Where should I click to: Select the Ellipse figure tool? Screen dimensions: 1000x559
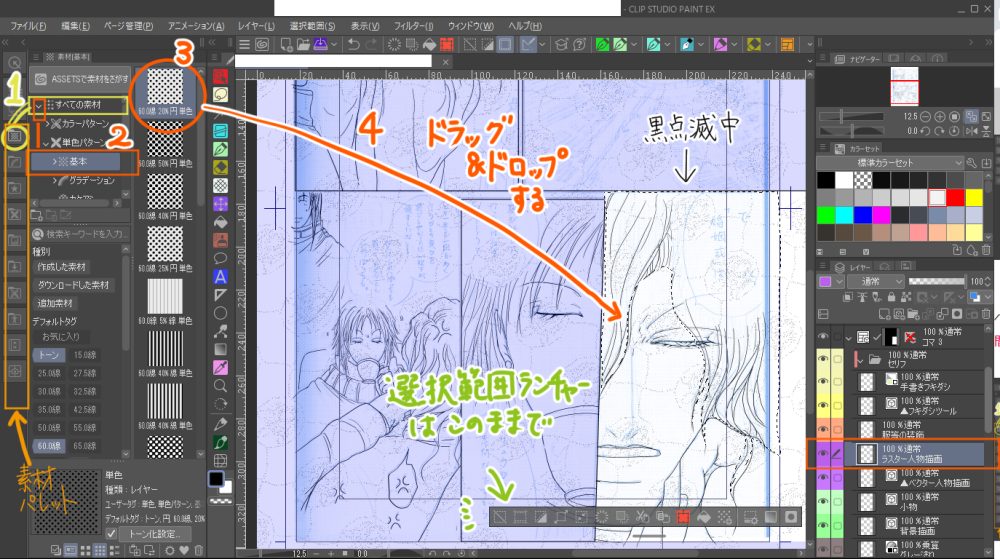[x=220, y=312]
